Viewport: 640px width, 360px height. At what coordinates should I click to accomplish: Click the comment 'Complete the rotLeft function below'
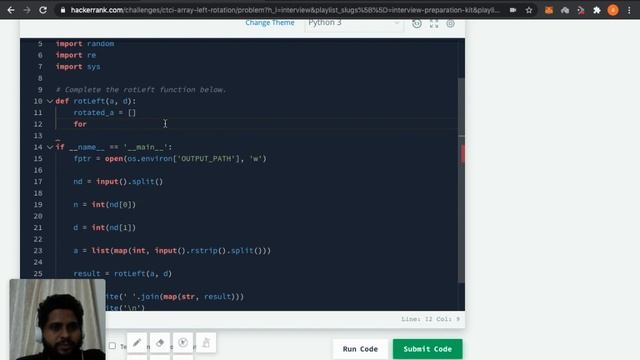click(141, 90)
